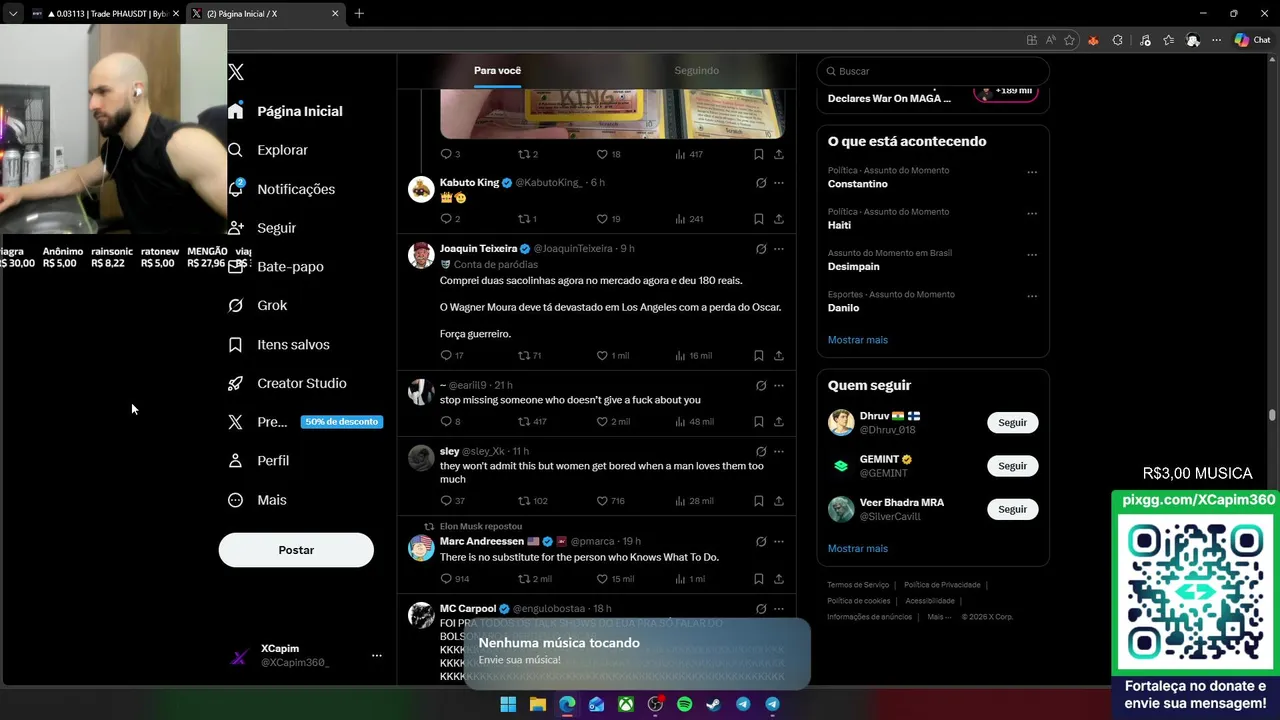Open the Desimpain trending topic
Image resolution: width=1280 pixels, height=720 pixels.
(853, 267)
